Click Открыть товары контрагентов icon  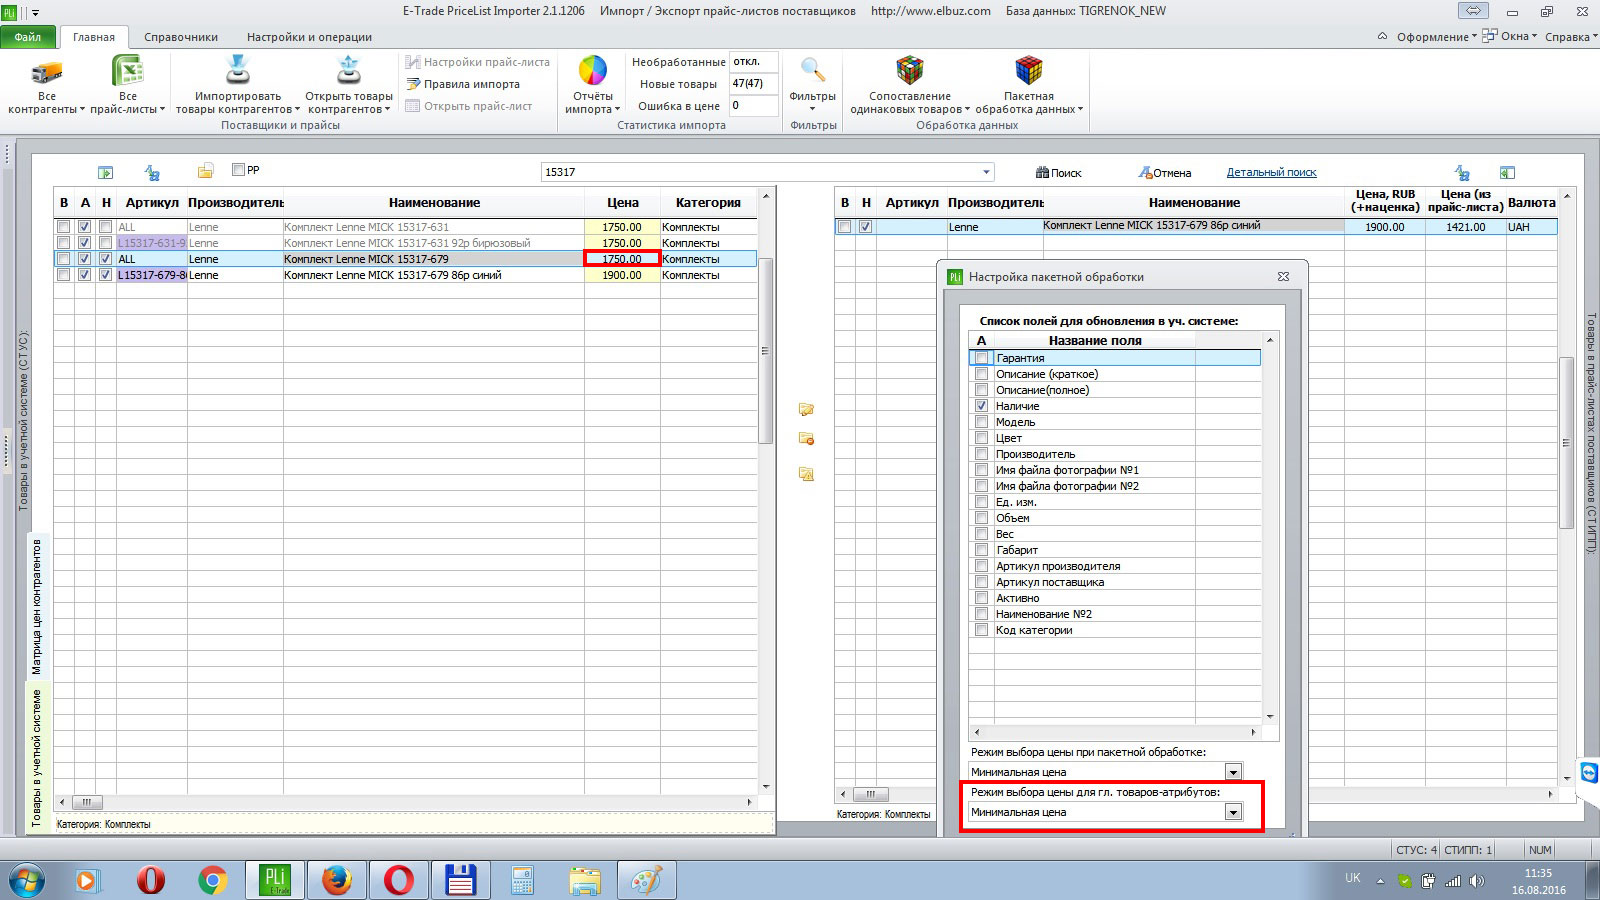click(349, 72)
